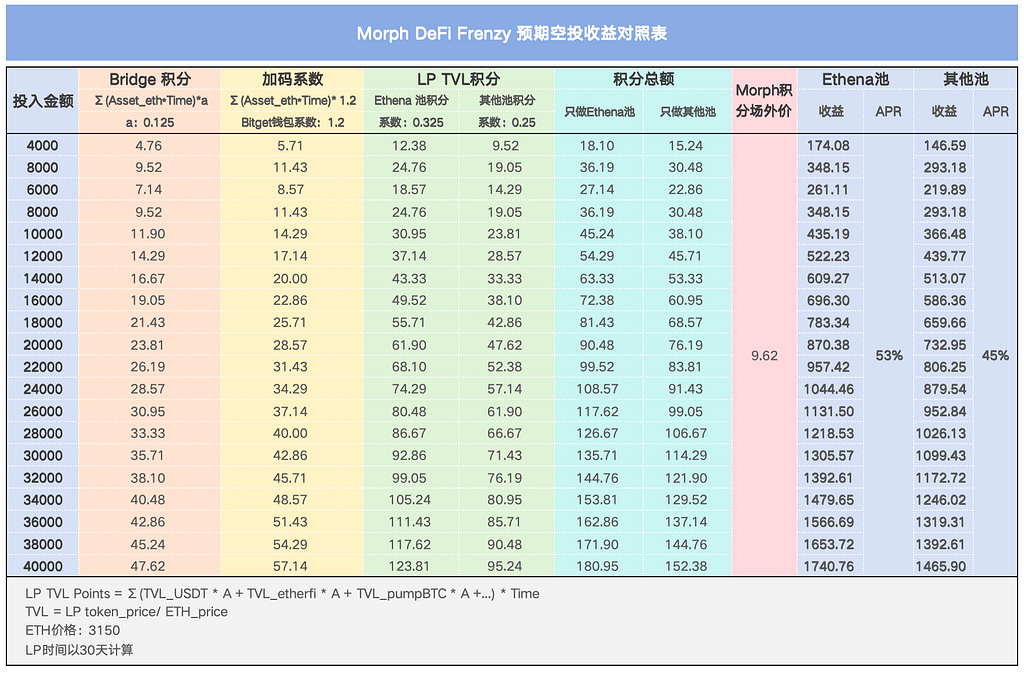Click the title 'Morph DeFi Frenzy 预期空投收益对照表'
1024x674 pixels.
coord(511,33)
